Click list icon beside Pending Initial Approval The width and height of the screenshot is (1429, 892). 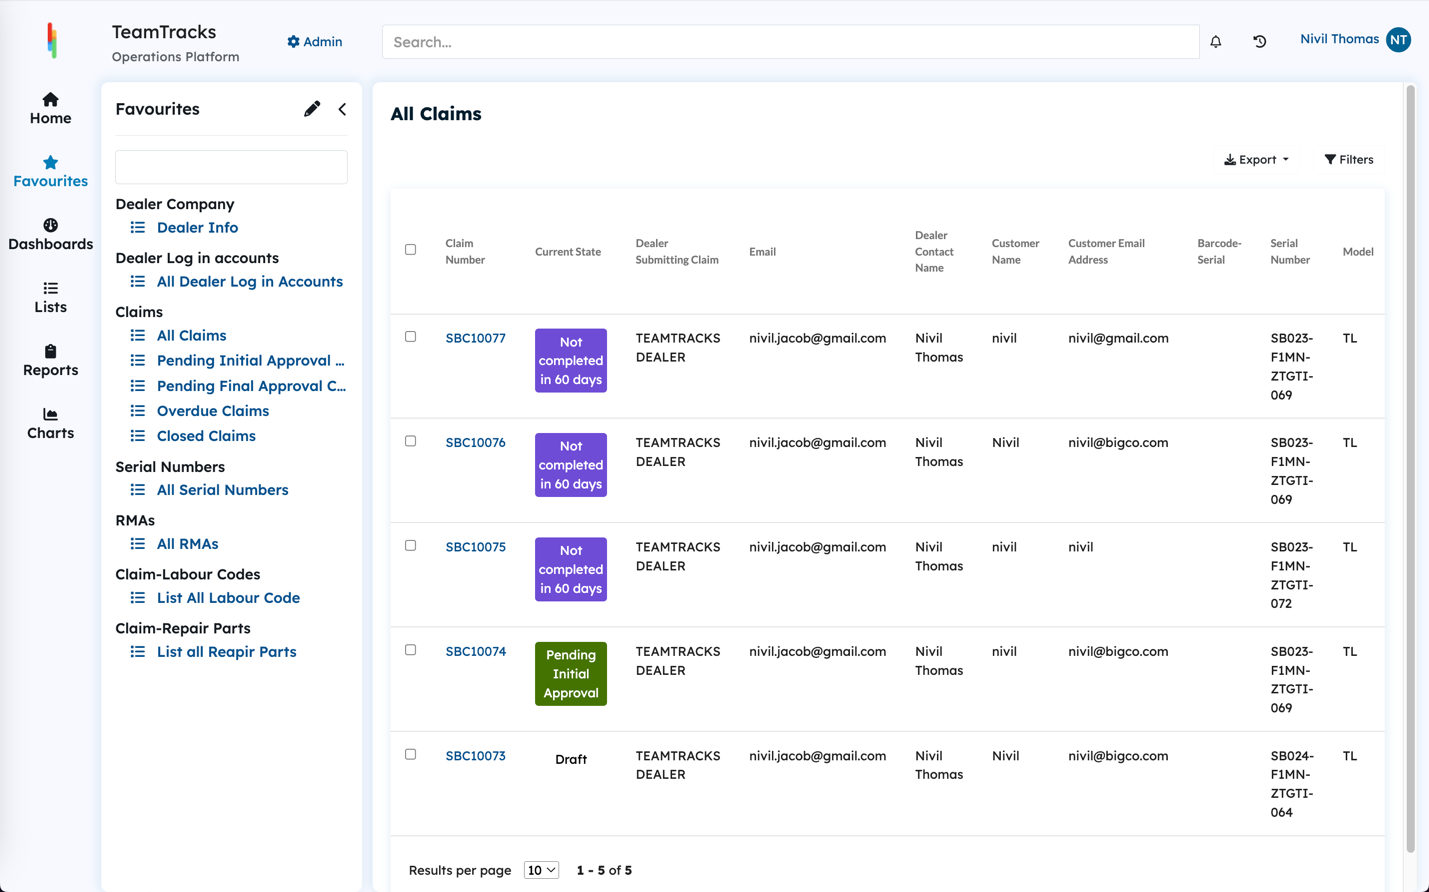[x=138, y=361]
